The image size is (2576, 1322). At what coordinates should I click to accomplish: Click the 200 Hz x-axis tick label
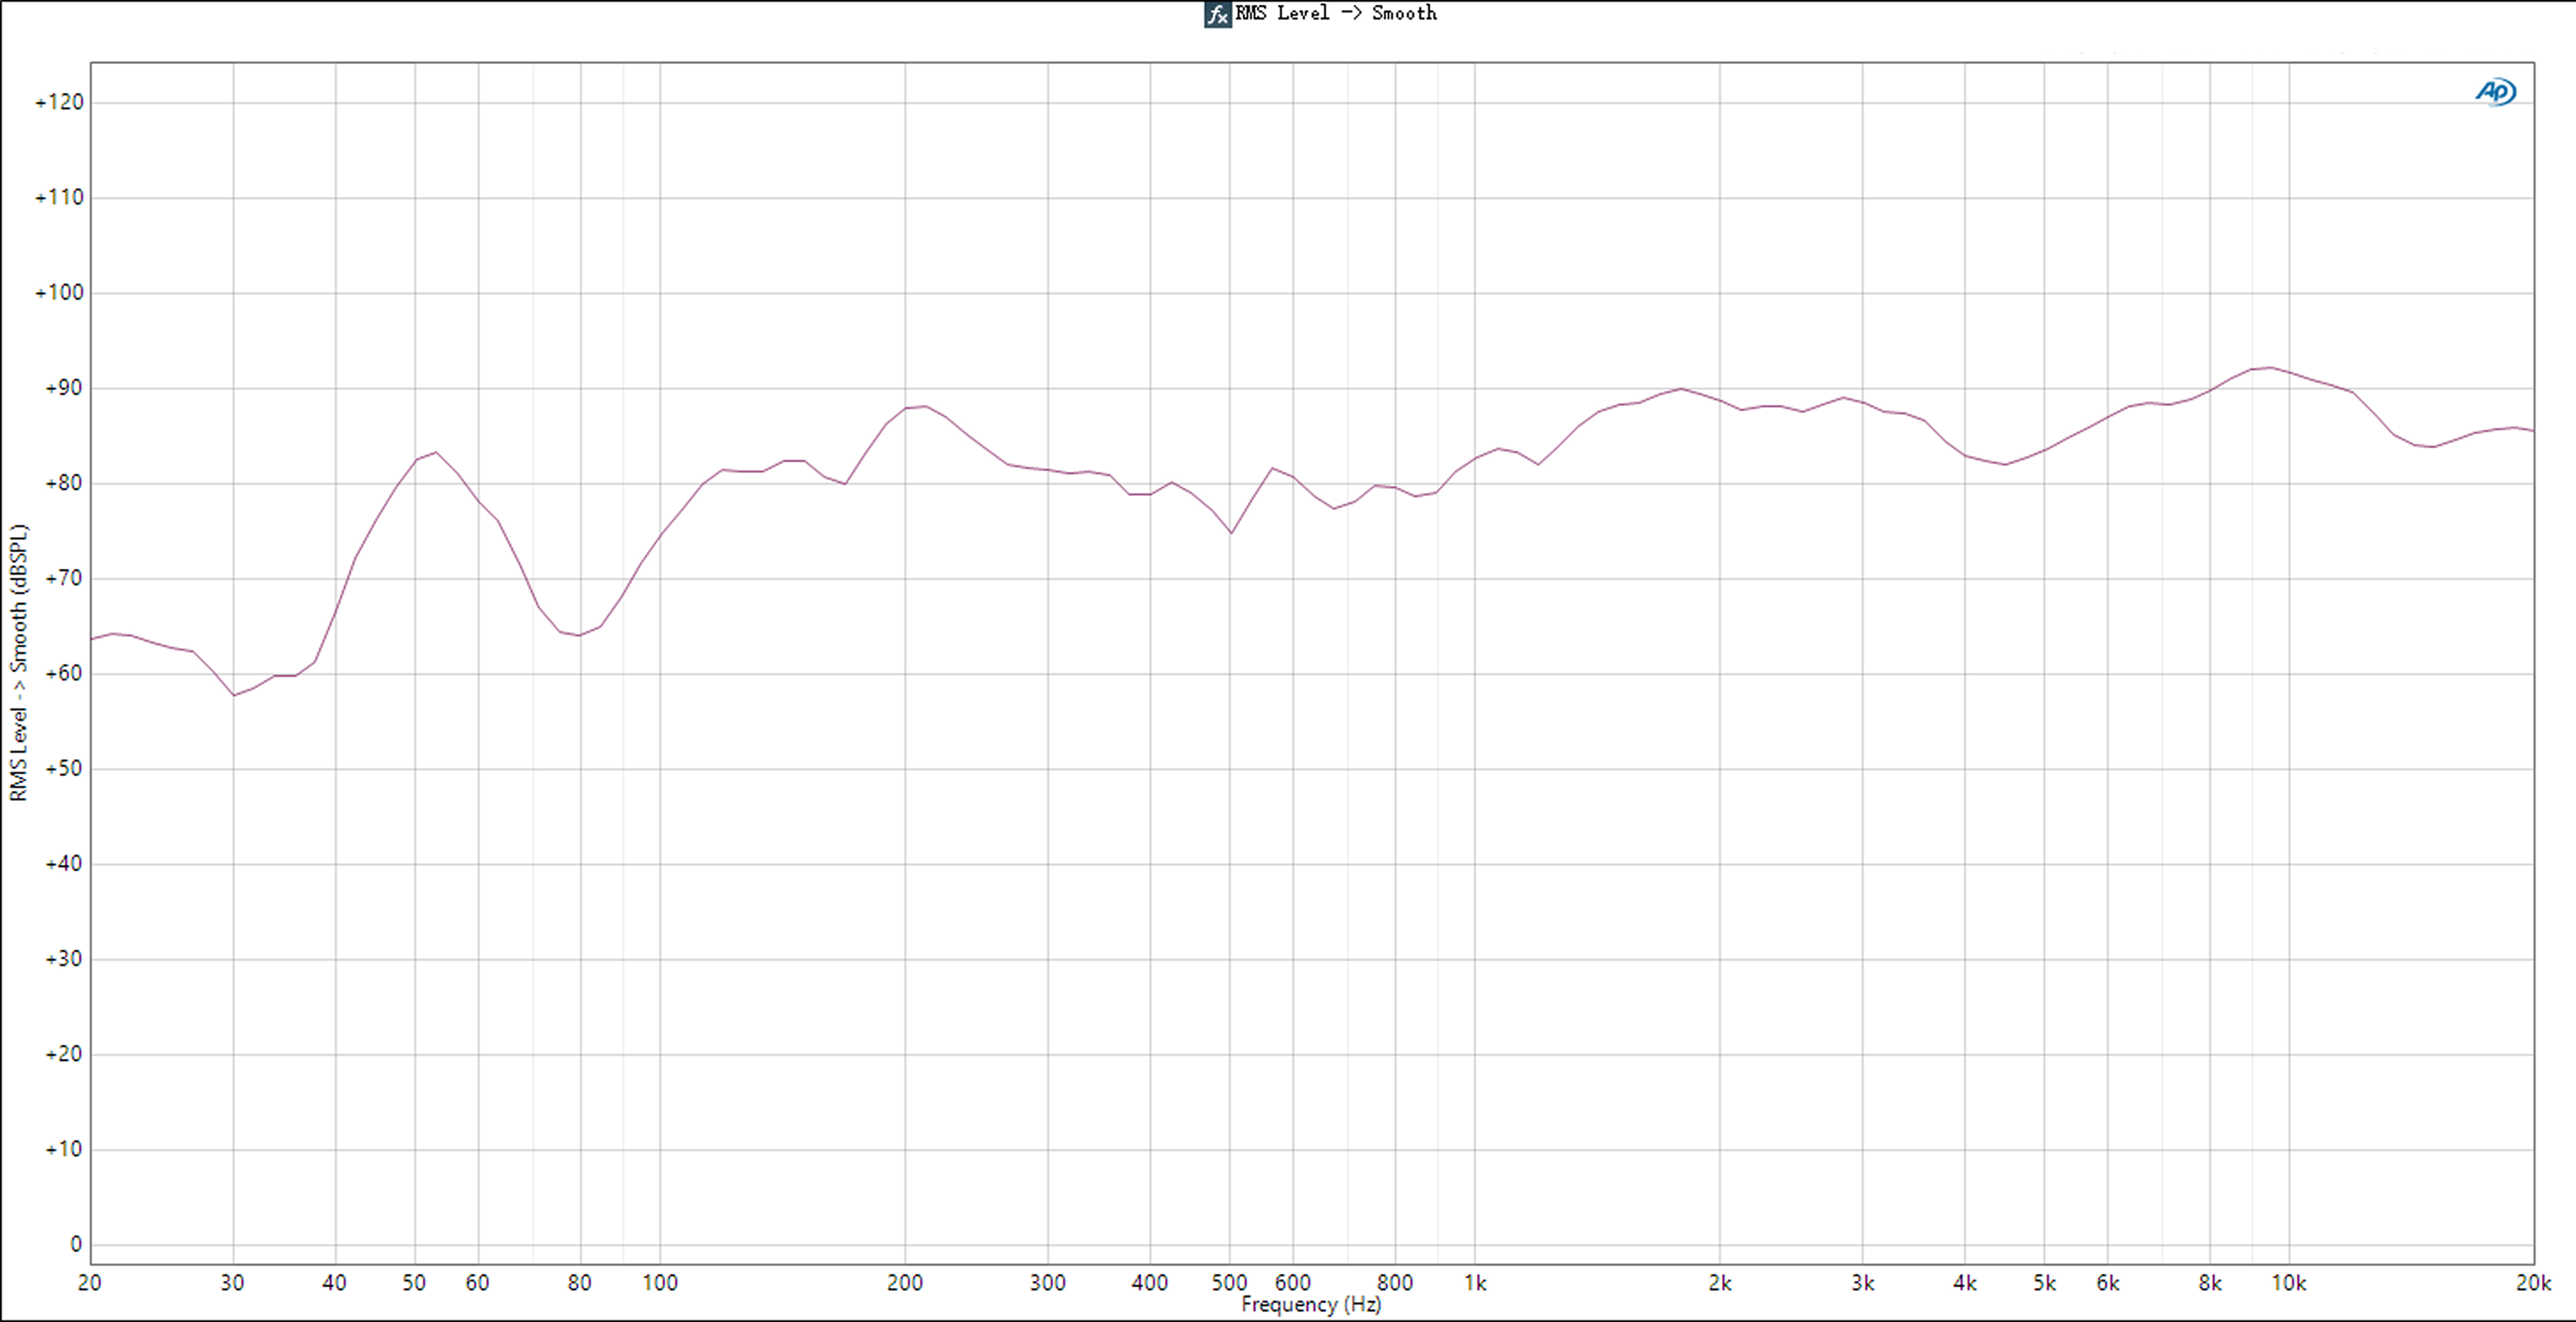[x=905, y=1283]
